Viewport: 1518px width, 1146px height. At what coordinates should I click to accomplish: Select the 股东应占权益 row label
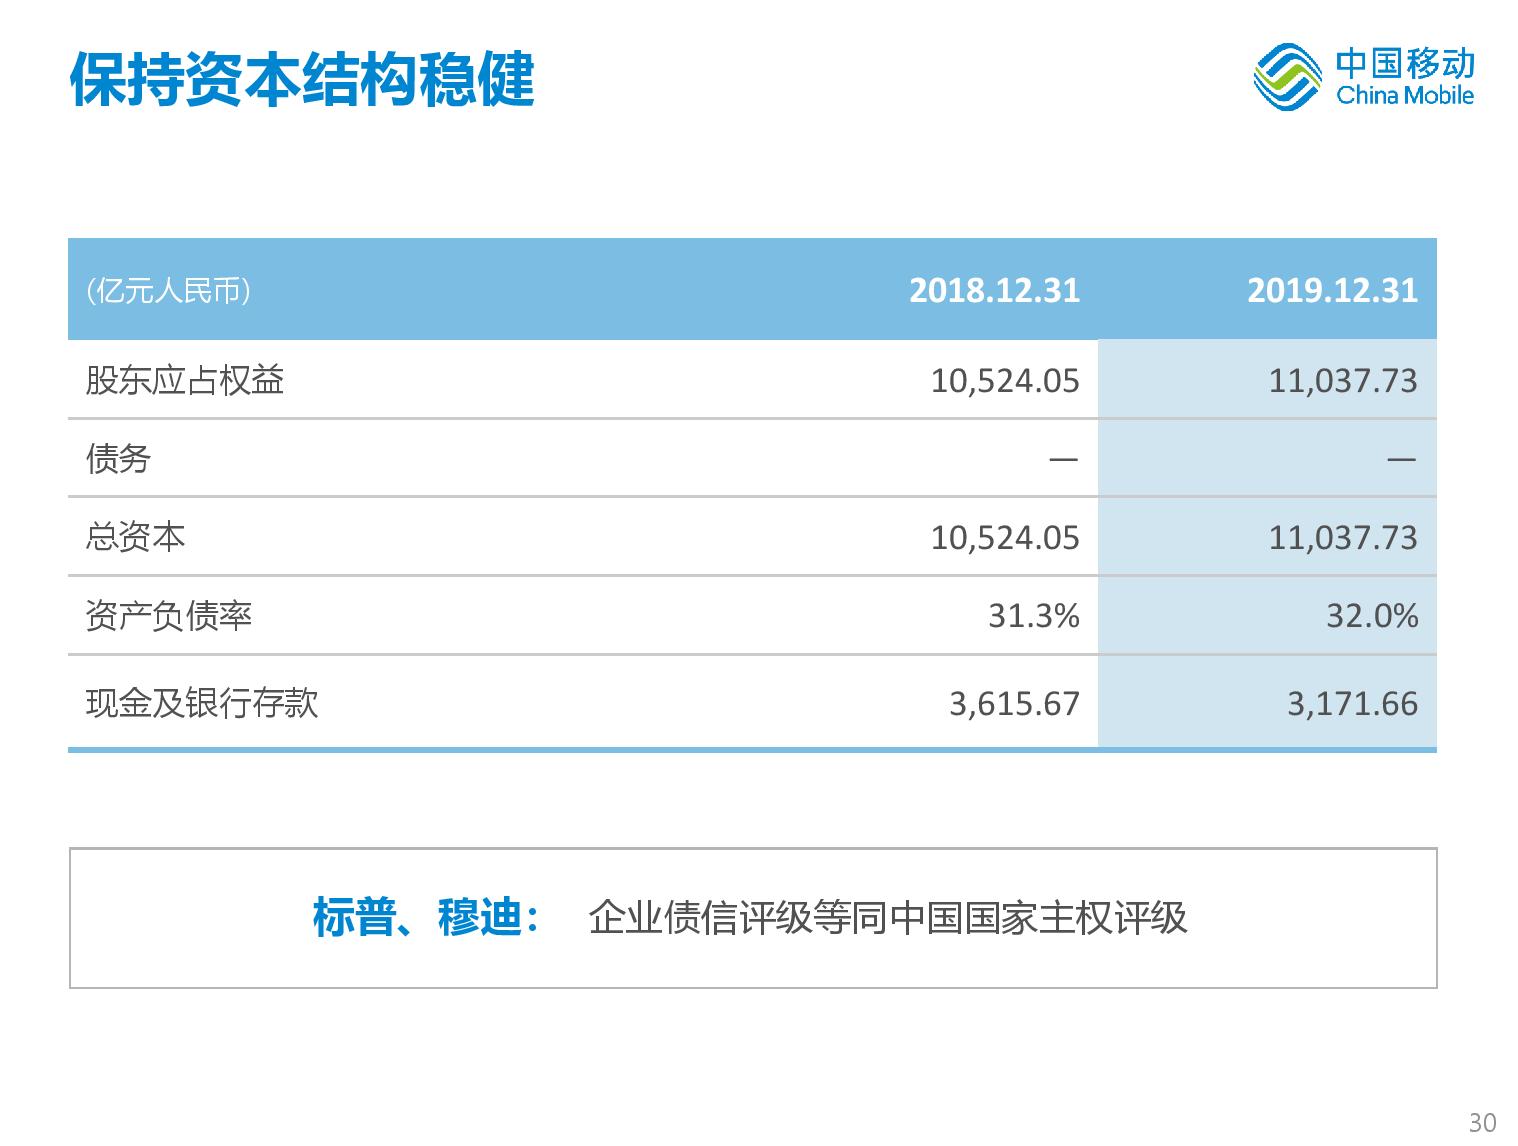tap(185, 380)
